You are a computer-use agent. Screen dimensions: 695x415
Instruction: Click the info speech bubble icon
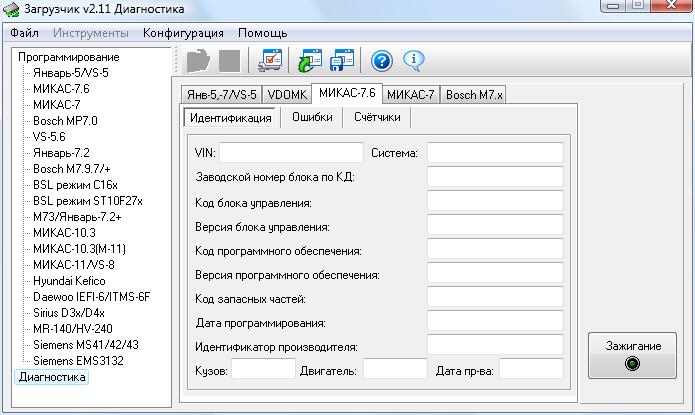pyautogui.click(x=414, y=61)
